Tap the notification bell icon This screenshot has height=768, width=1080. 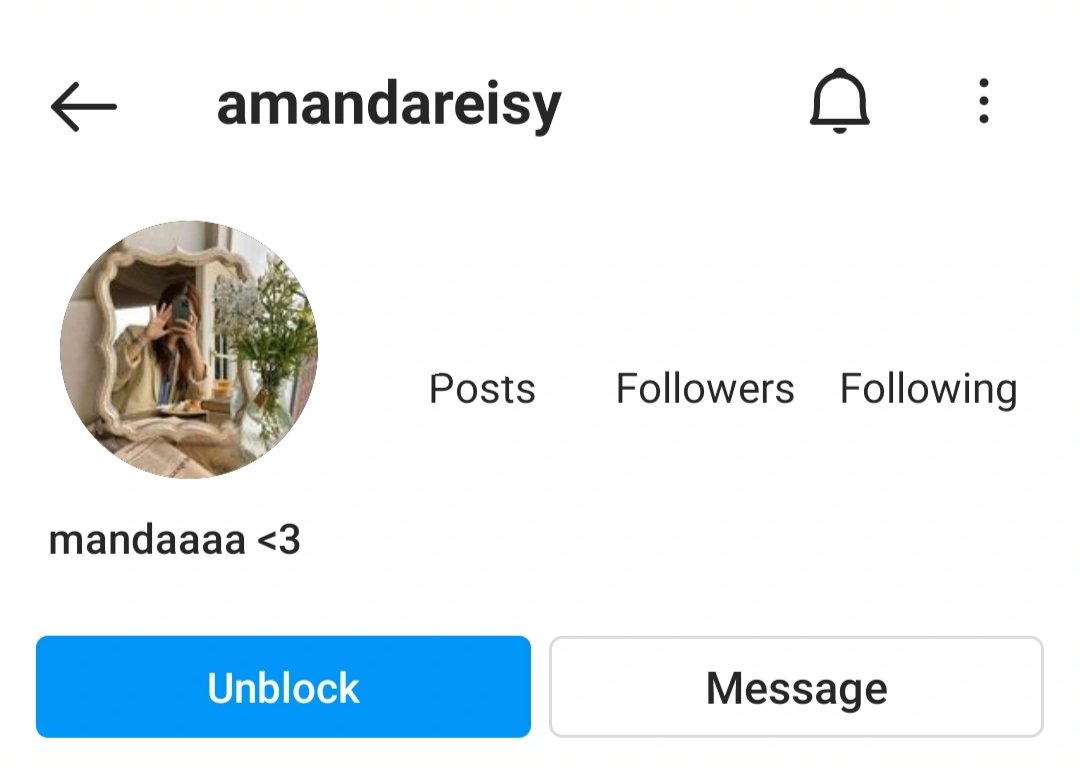point(839,101)
